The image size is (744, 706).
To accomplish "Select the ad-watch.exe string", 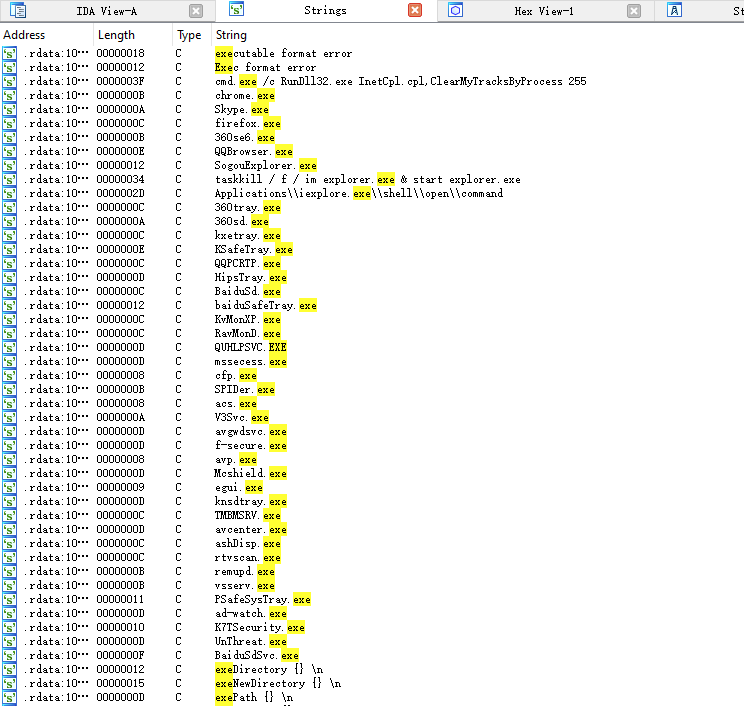I will click(x=251, y=613).
